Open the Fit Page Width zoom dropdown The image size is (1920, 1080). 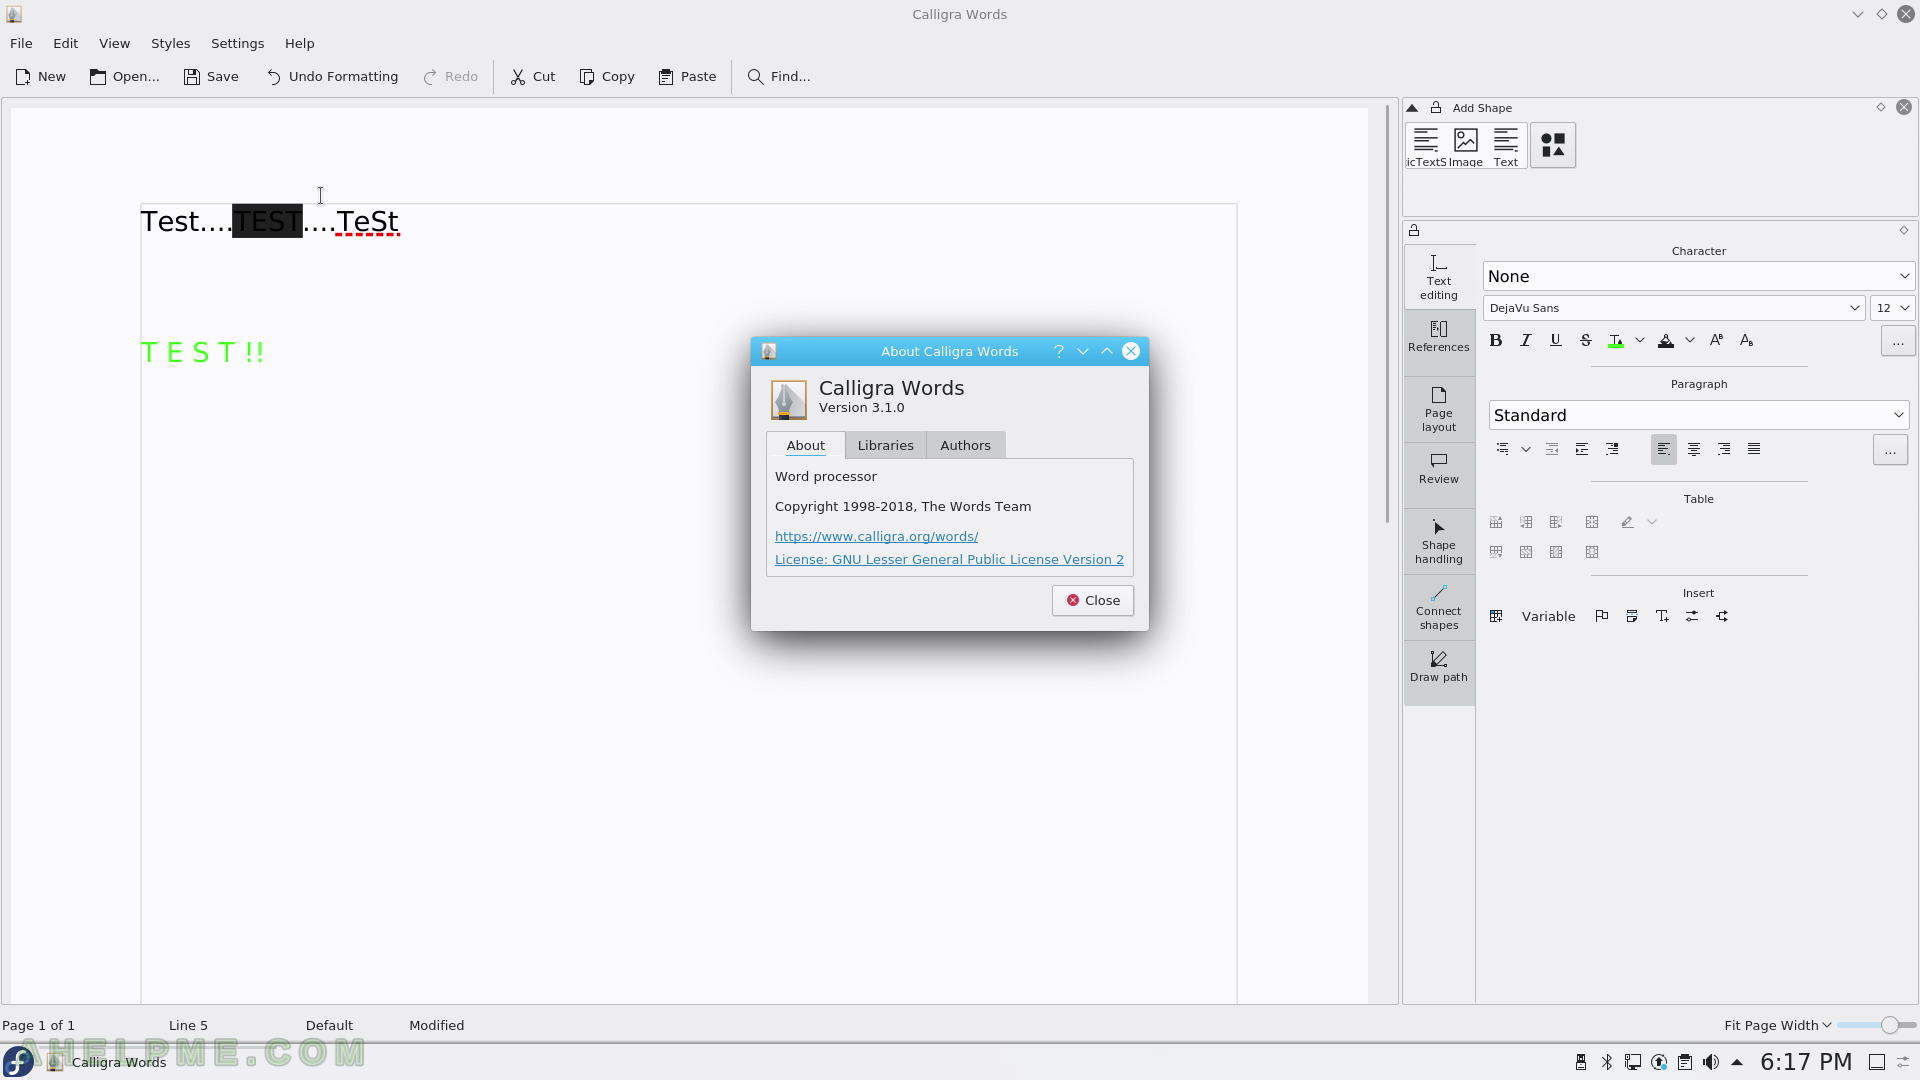pos(1777,1025)
